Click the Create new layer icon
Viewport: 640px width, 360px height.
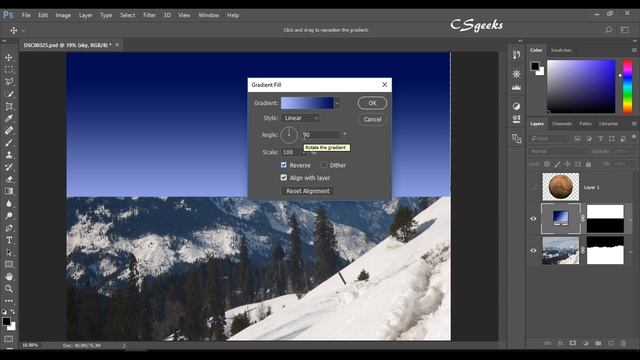tap(611, 343)
